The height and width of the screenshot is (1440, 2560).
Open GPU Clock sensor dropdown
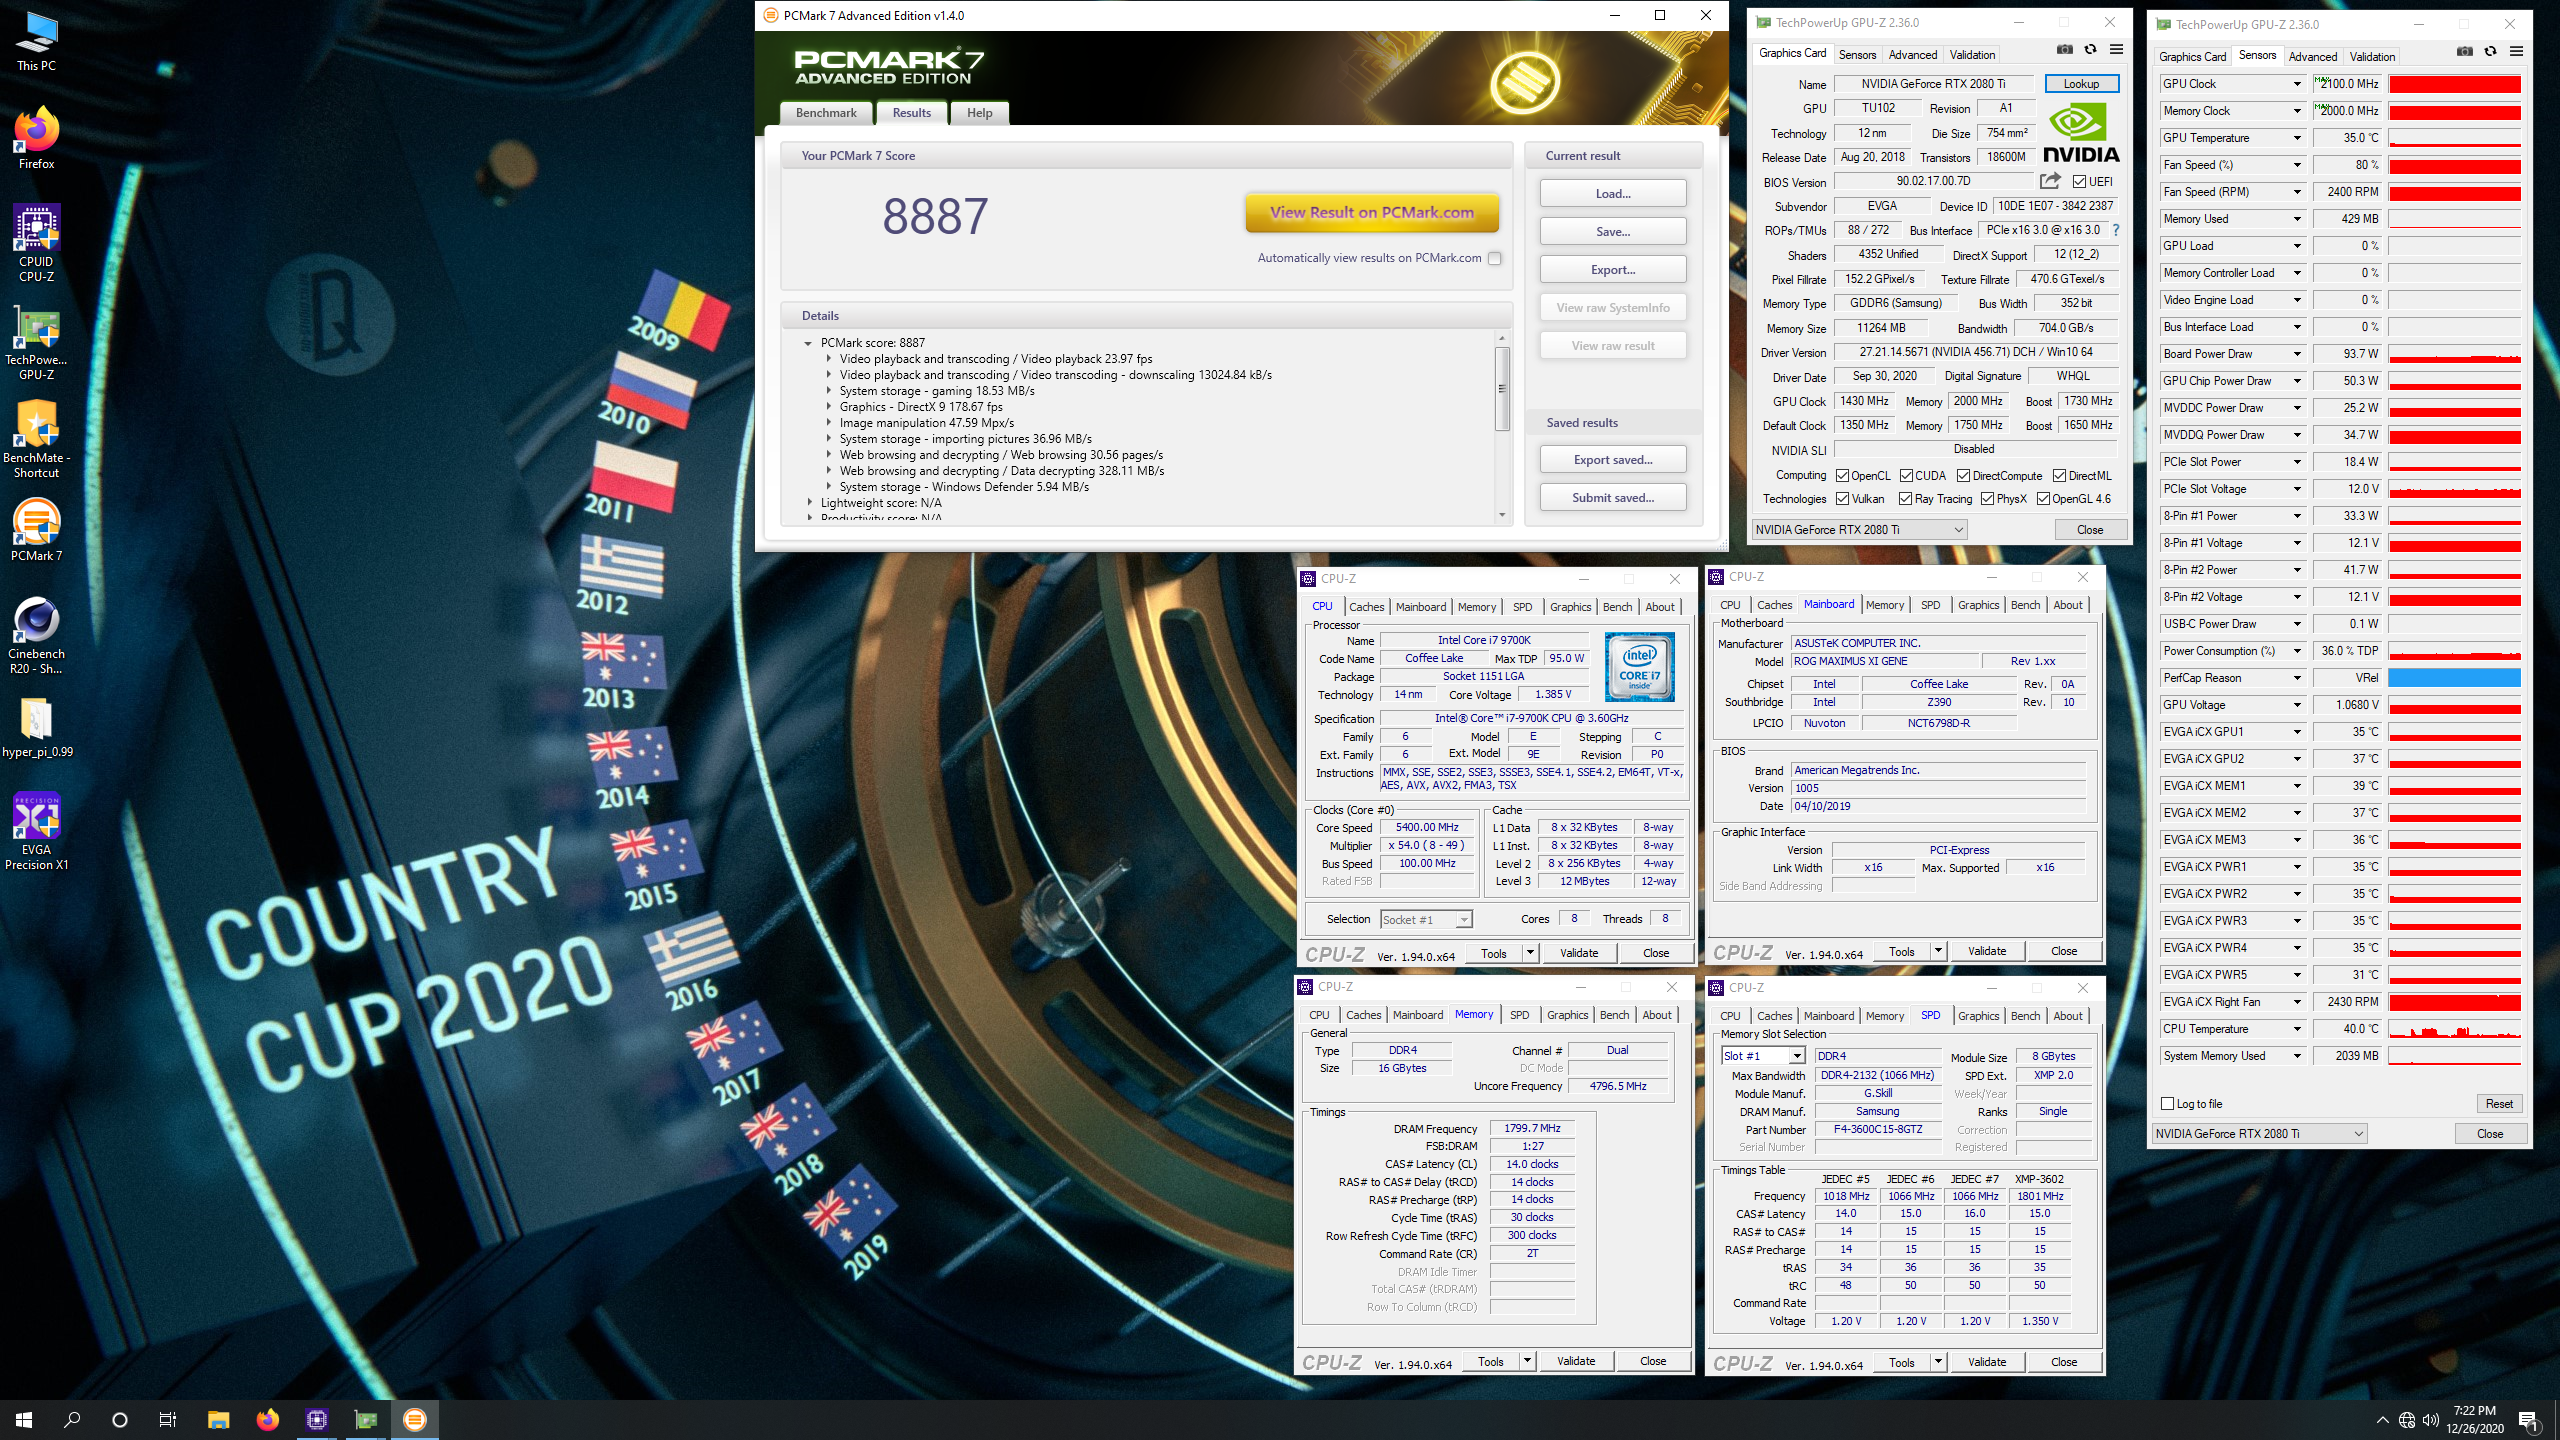[x=2297, y=84]
